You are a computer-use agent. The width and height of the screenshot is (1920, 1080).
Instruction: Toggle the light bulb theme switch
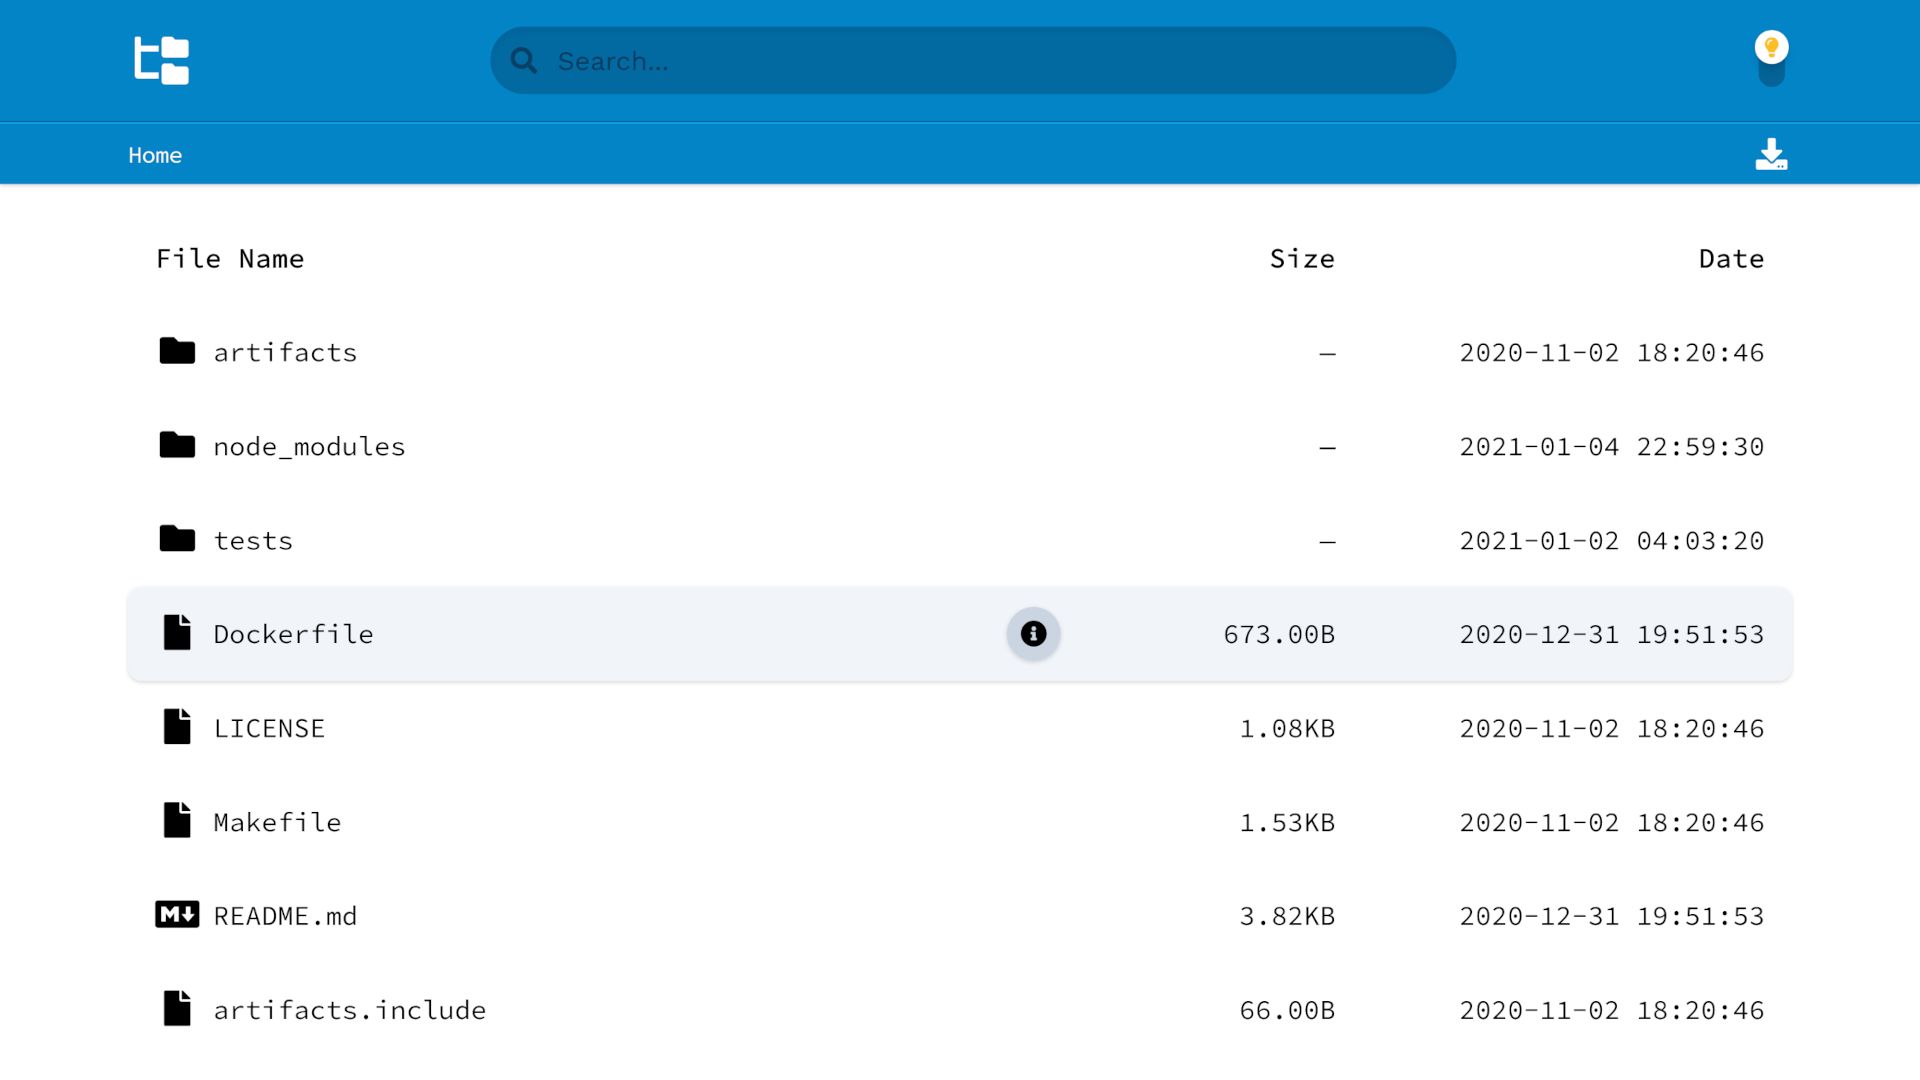[x=1771, y=58]
